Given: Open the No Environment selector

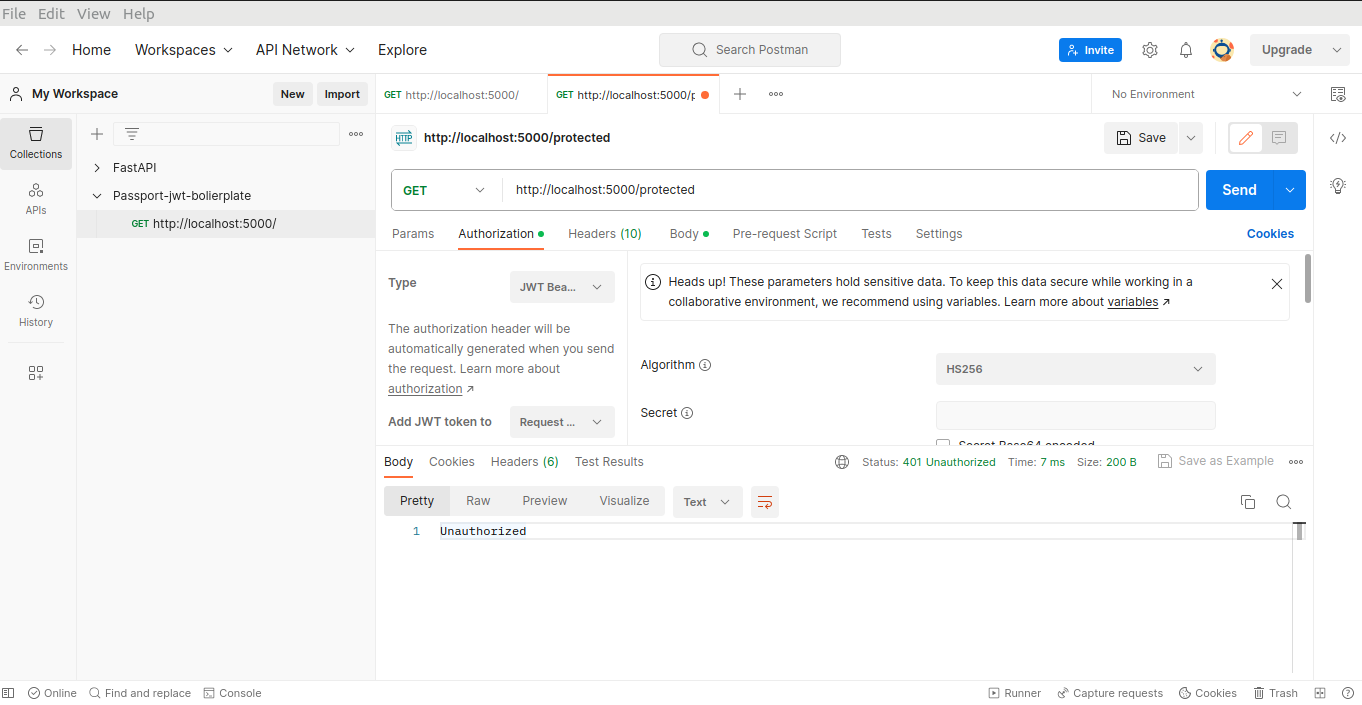Looking at the screenshot, I should tap(1206, 94).
